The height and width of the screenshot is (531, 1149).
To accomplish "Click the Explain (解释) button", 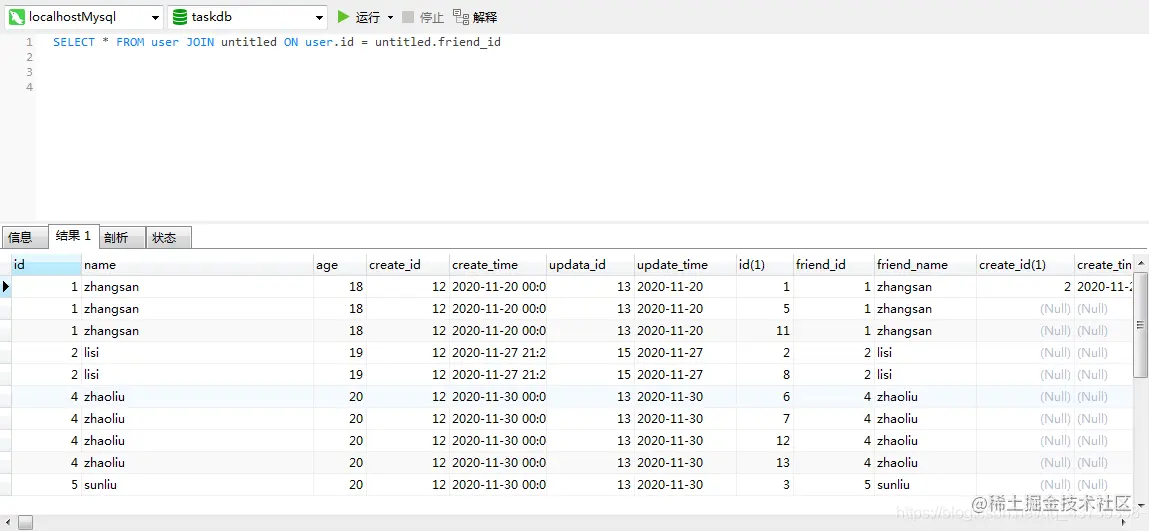I will pyautogui.click(x=475, y=17).
